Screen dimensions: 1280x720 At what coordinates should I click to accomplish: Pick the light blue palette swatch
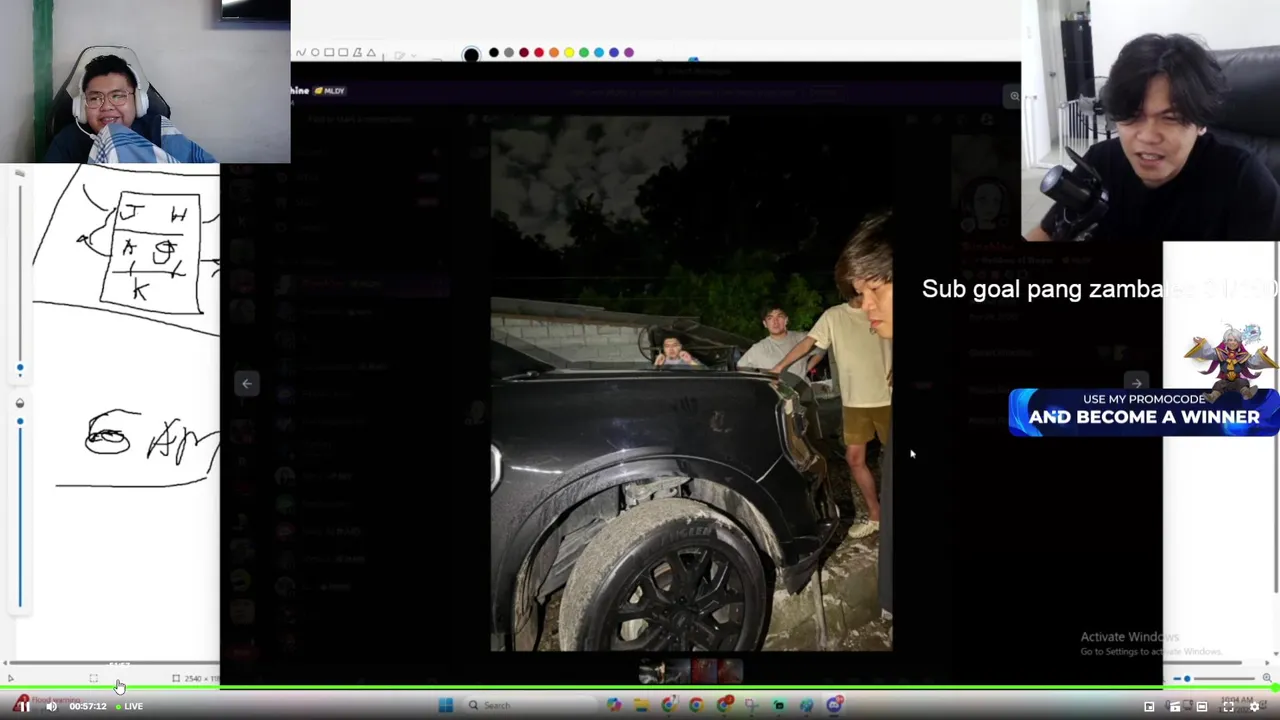coord(599,52)
